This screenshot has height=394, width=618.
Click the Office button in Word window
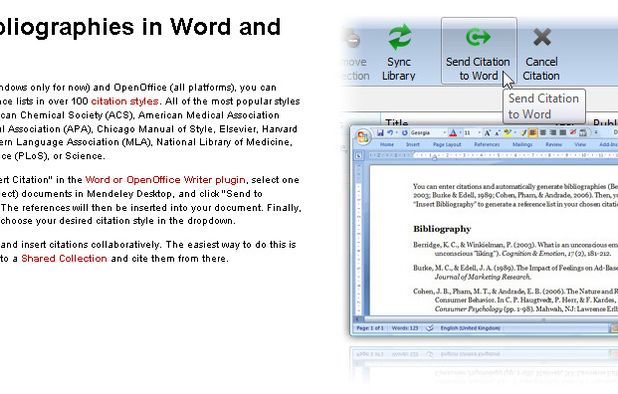(x=363, y=137)
